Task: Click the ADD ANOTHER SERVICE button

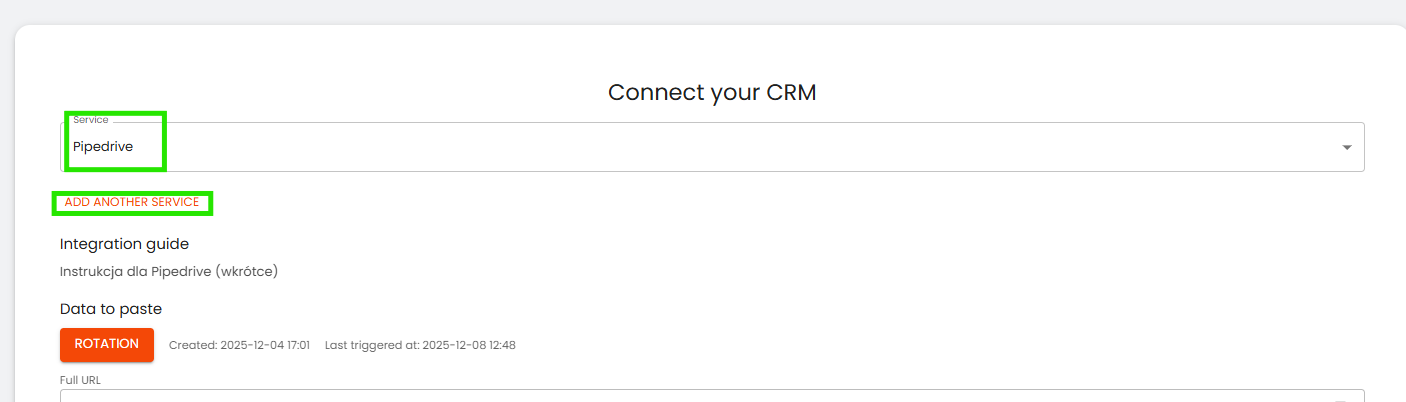Action: [x=132, y=203]
